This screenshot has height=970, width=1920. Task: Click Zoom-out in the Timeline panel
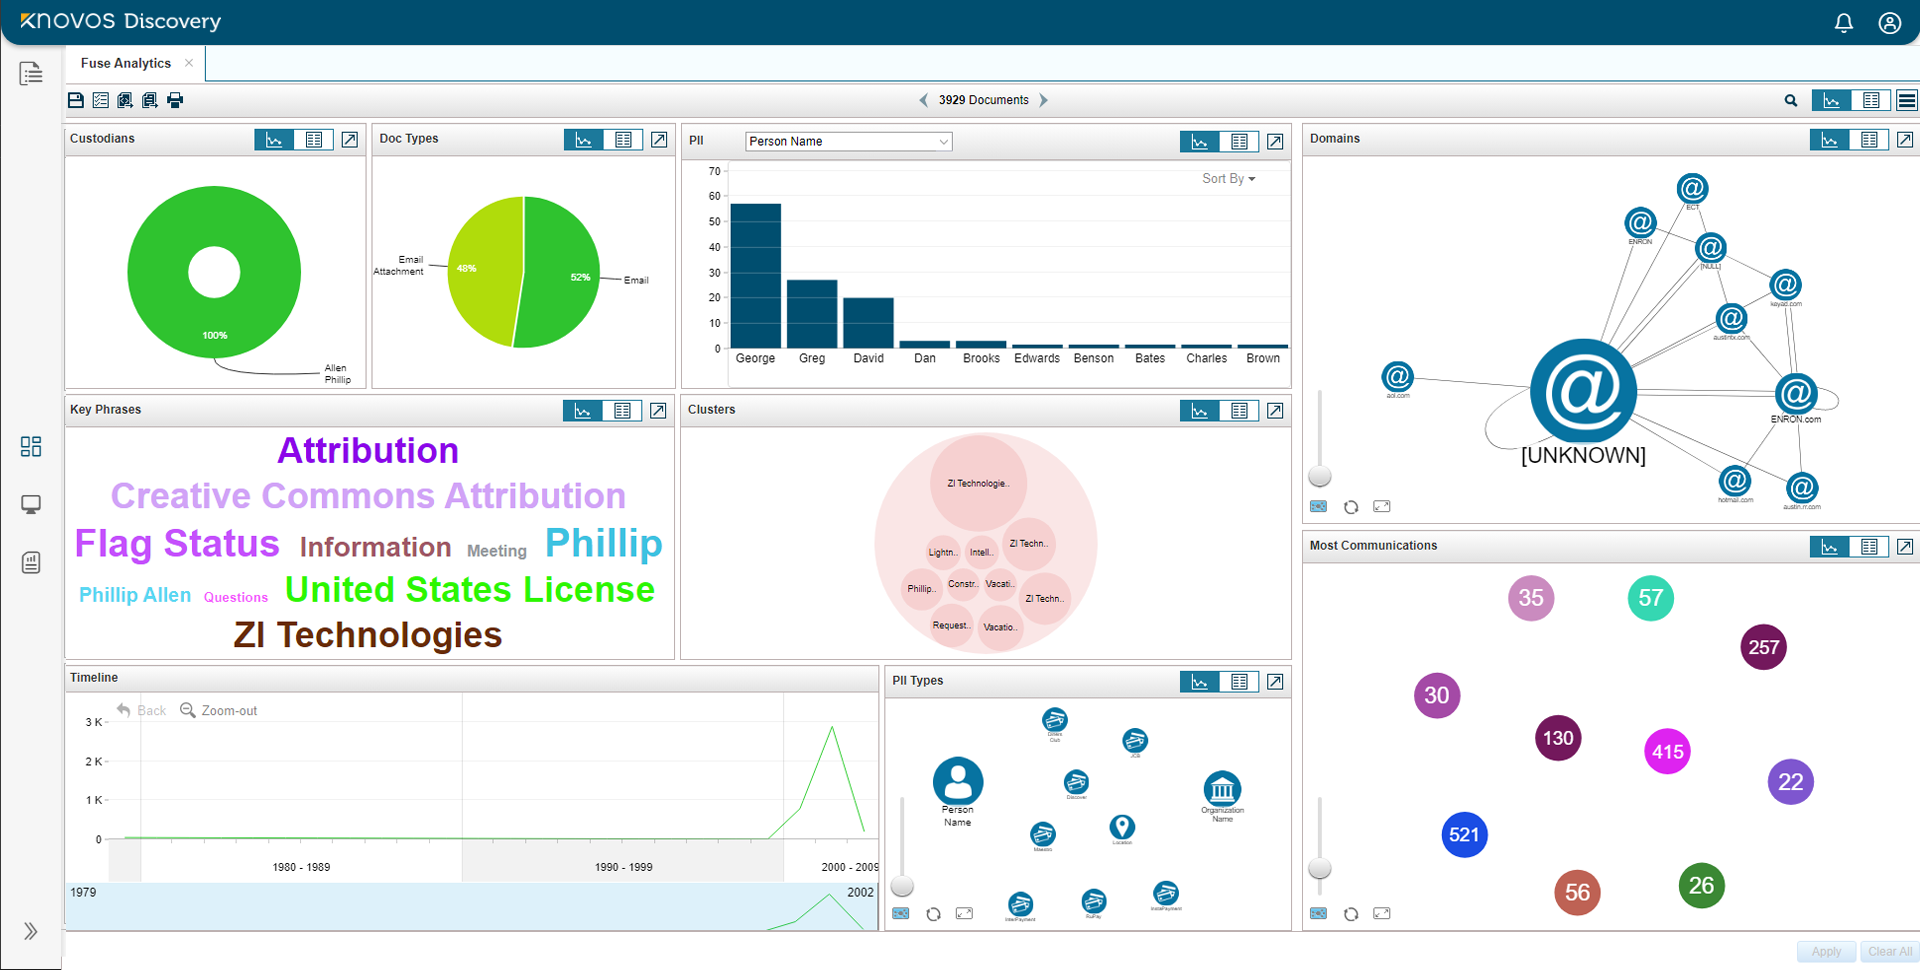click(x=228, y=710)
